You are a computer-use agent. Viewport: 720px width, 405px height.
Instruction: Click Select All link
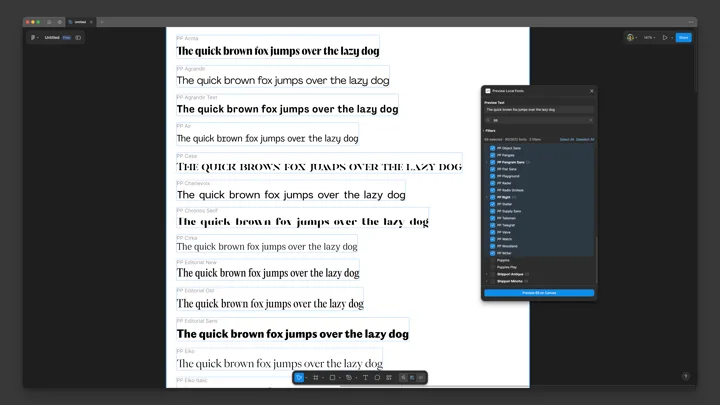(x=567, y=140)
